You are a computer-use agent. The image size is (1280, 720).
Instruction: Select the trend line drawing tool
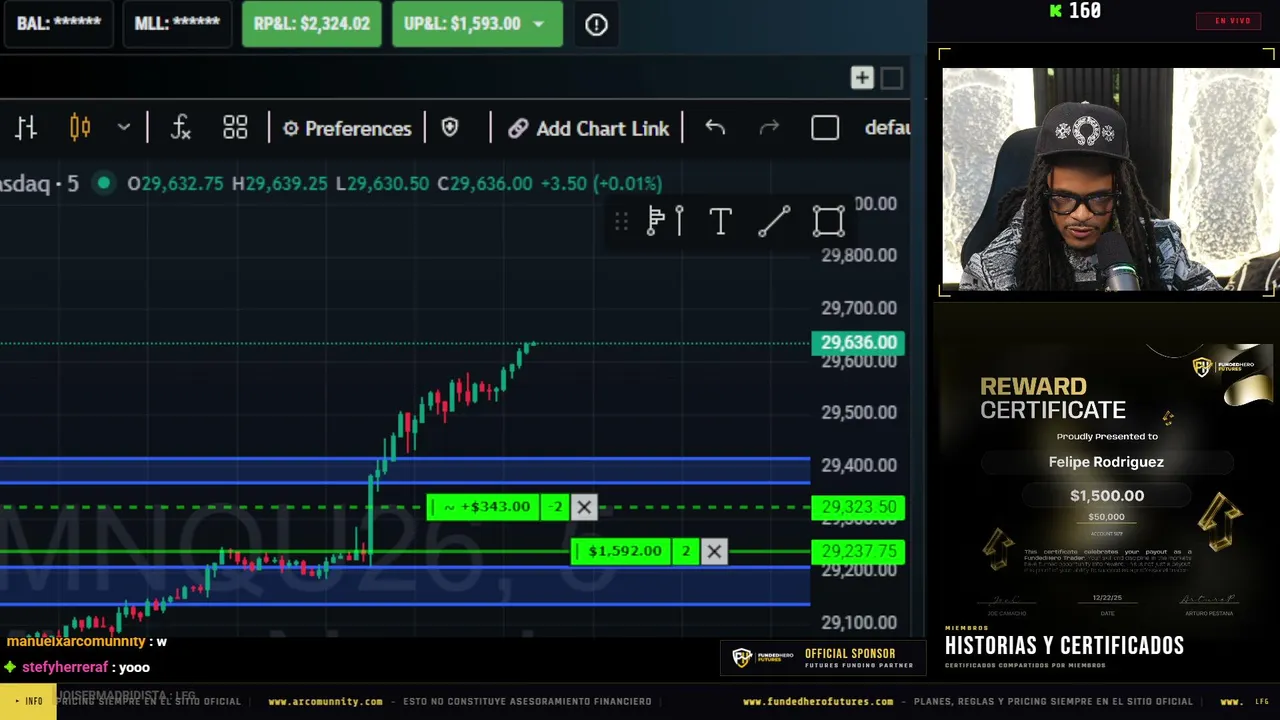pos(774,221)
